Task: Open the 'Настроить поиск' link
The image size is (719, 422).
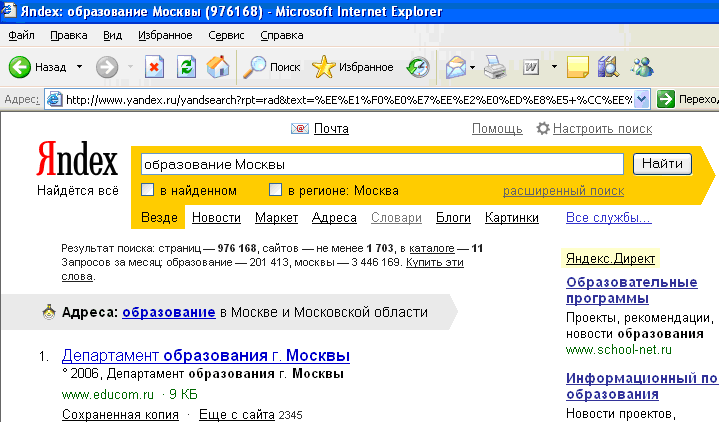Action: point(603,129)
